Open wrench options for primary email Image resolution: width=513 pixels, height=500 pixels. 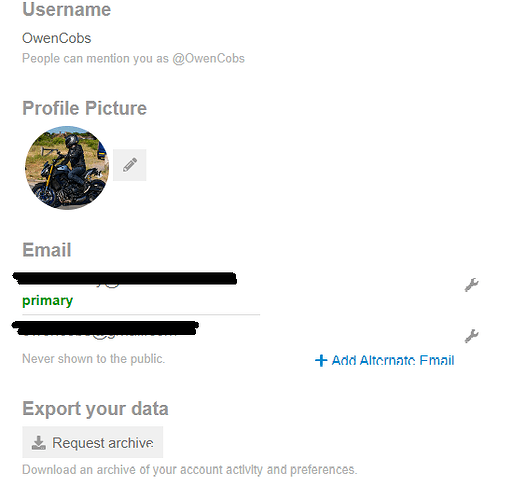coord(472,285)
